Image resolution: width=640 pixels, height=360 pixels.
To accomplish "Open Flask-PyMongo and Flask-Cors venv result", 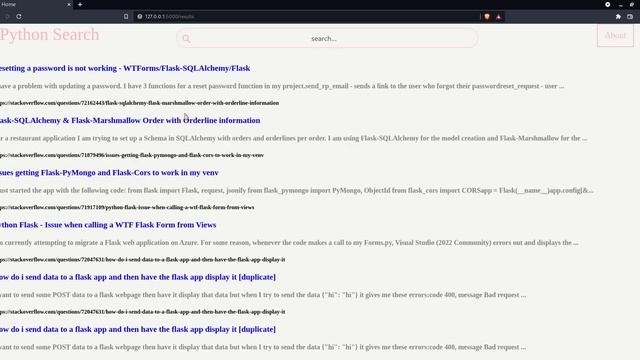I will click(x=109, y=173).
